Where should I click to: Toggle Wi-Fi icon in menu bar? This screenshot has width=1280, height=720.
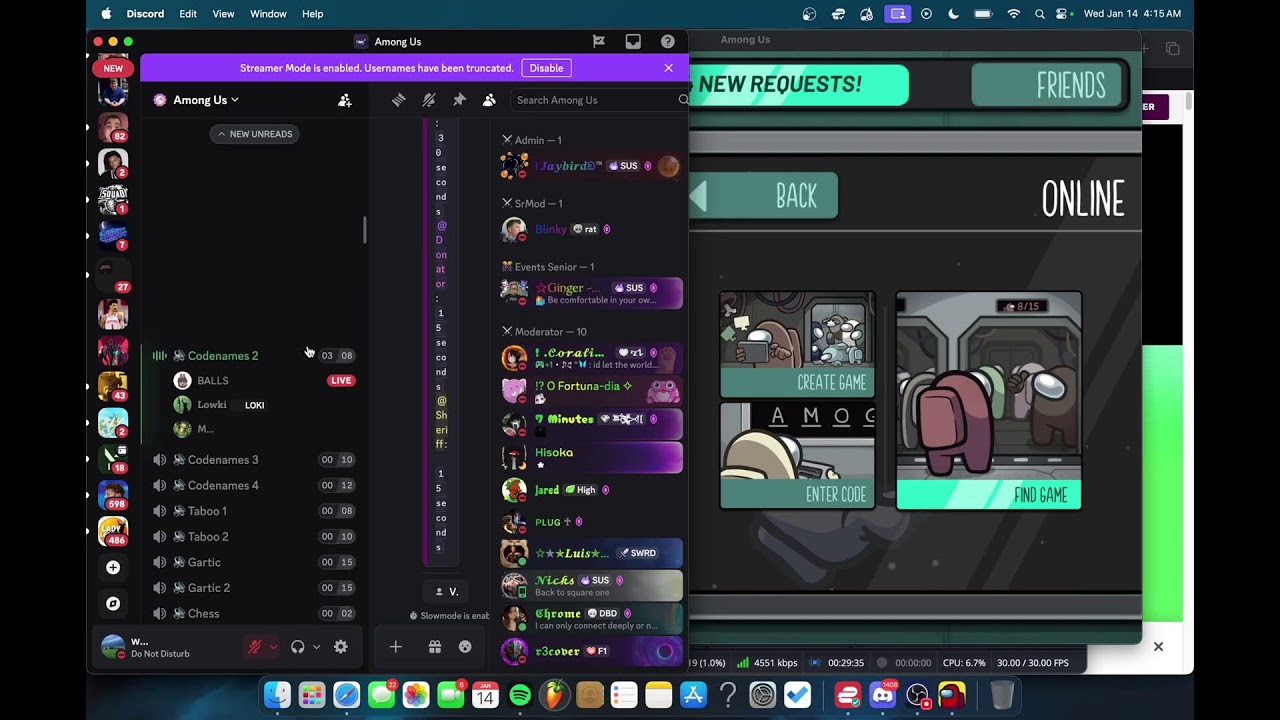coord(1014,14)
